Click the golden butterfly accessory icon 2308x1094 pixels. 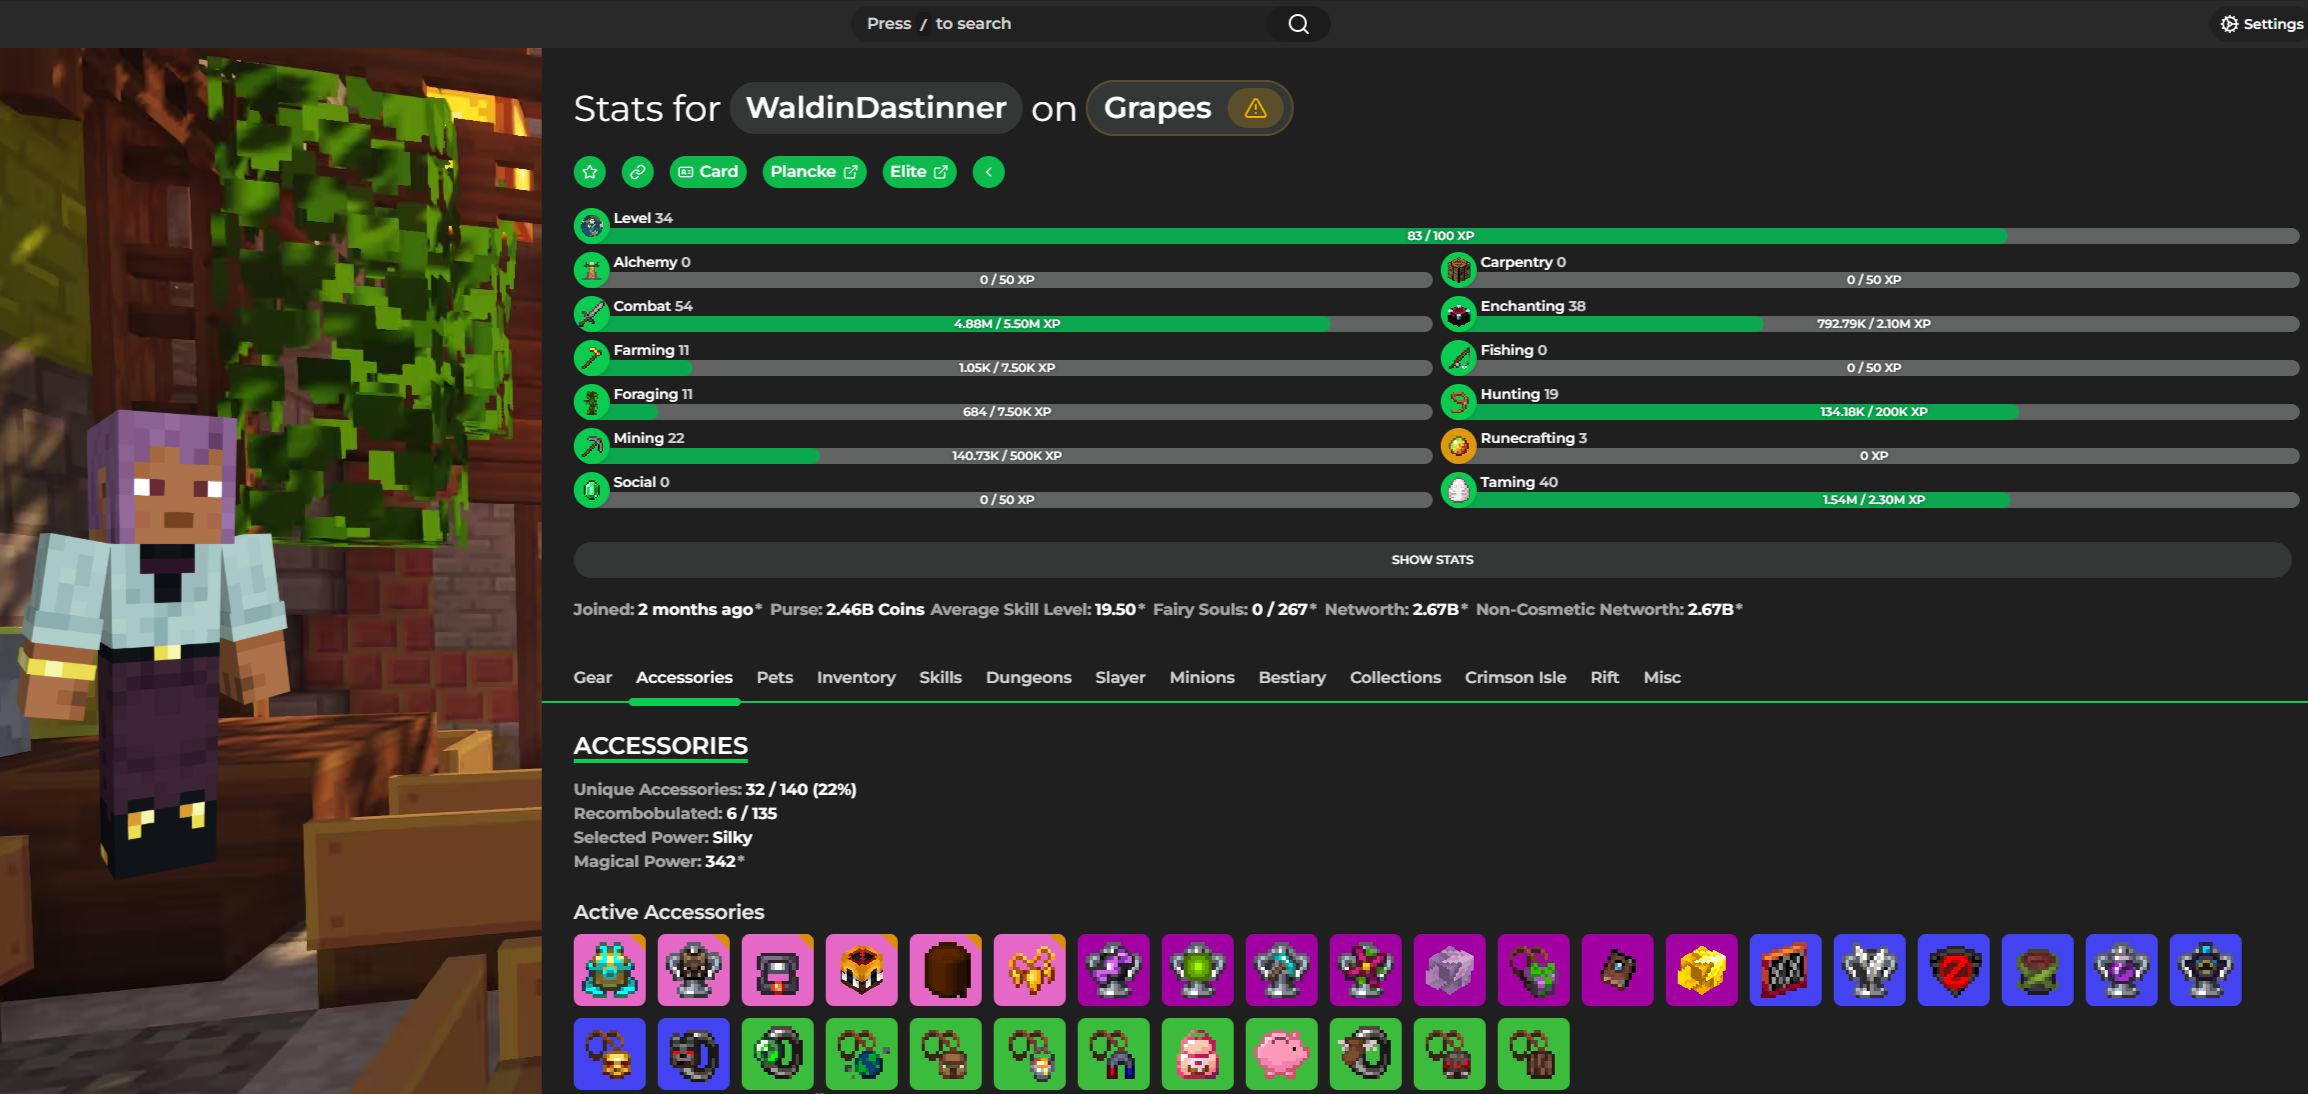coord(1029,970)
